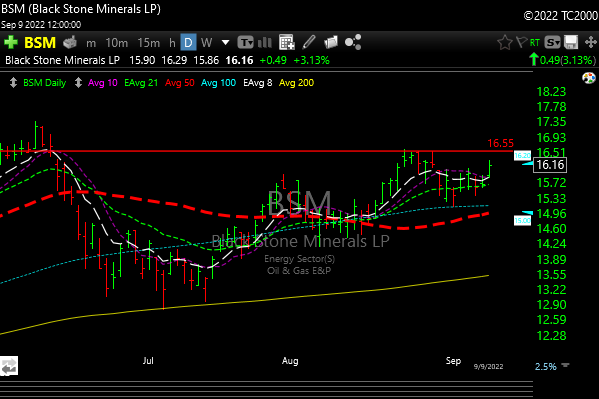599x399 pixels.
Task: Click the Sep month label on time axis
Action: click(453, 361)
